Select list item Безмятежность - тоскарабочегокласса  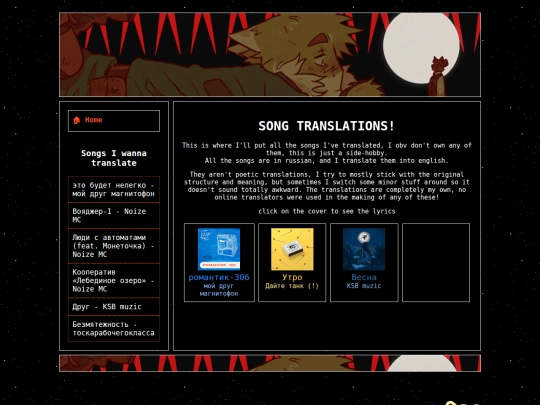coord(114,329)
